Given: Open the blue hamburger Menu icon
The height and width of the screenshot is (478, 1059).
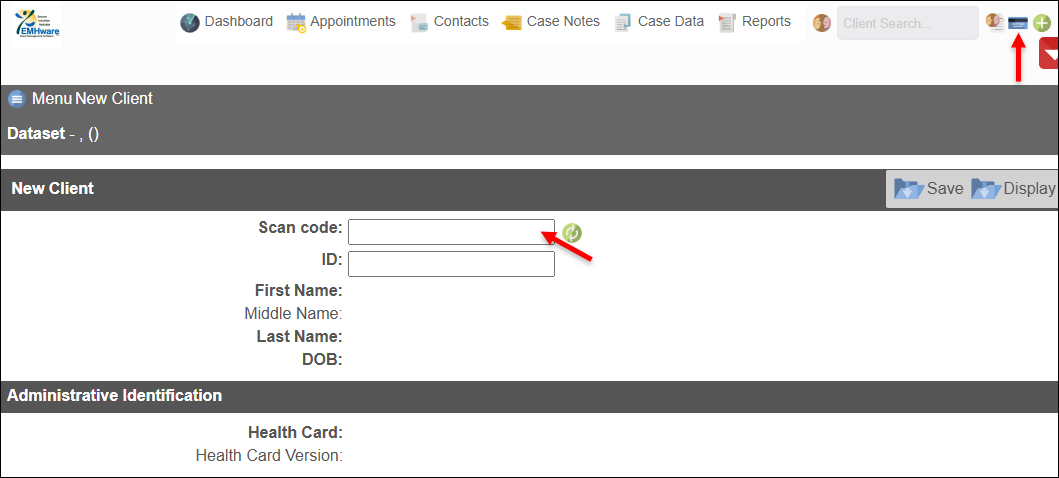Looking at the screenshot, I should click(x=16, y=99).
